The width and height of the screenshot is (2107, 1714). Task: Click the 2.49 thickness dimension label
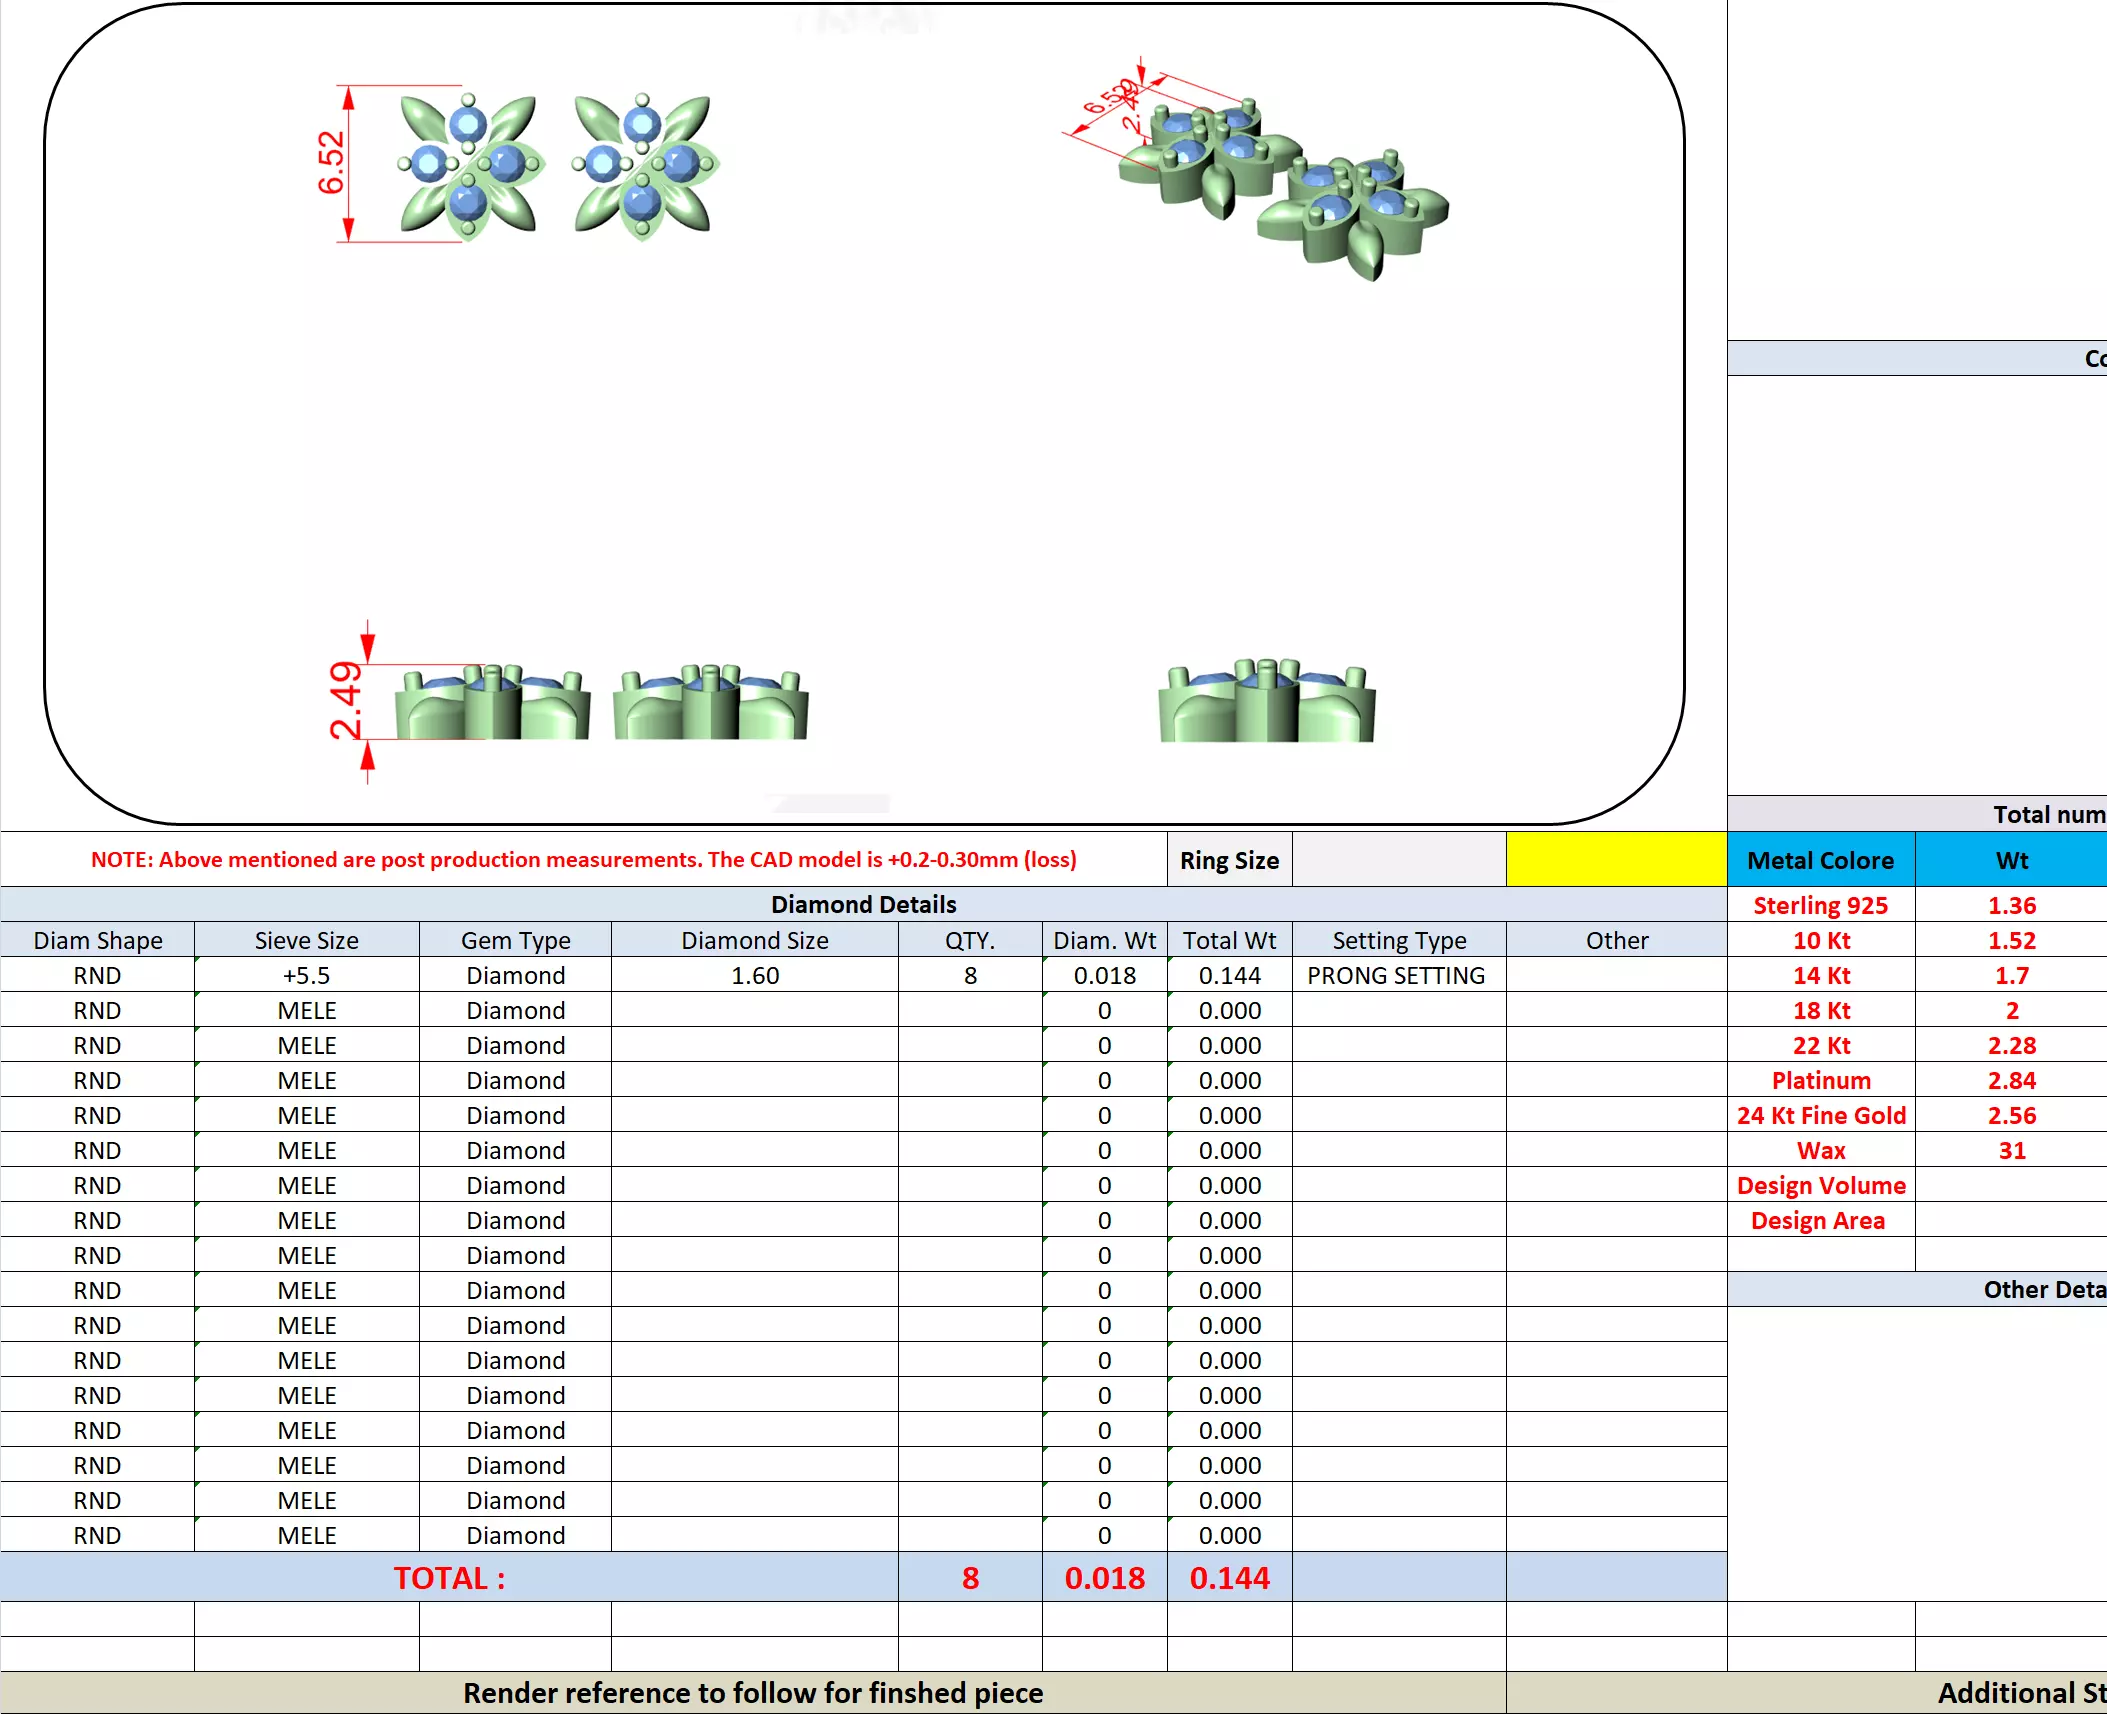pyautogui.click(x=347, y=700)
